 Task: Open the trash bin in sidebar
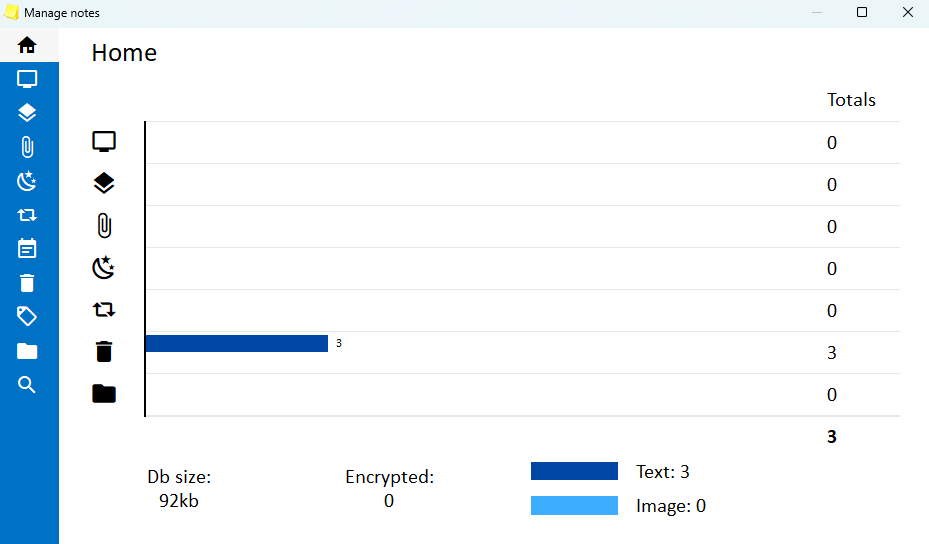click(27, 283)
